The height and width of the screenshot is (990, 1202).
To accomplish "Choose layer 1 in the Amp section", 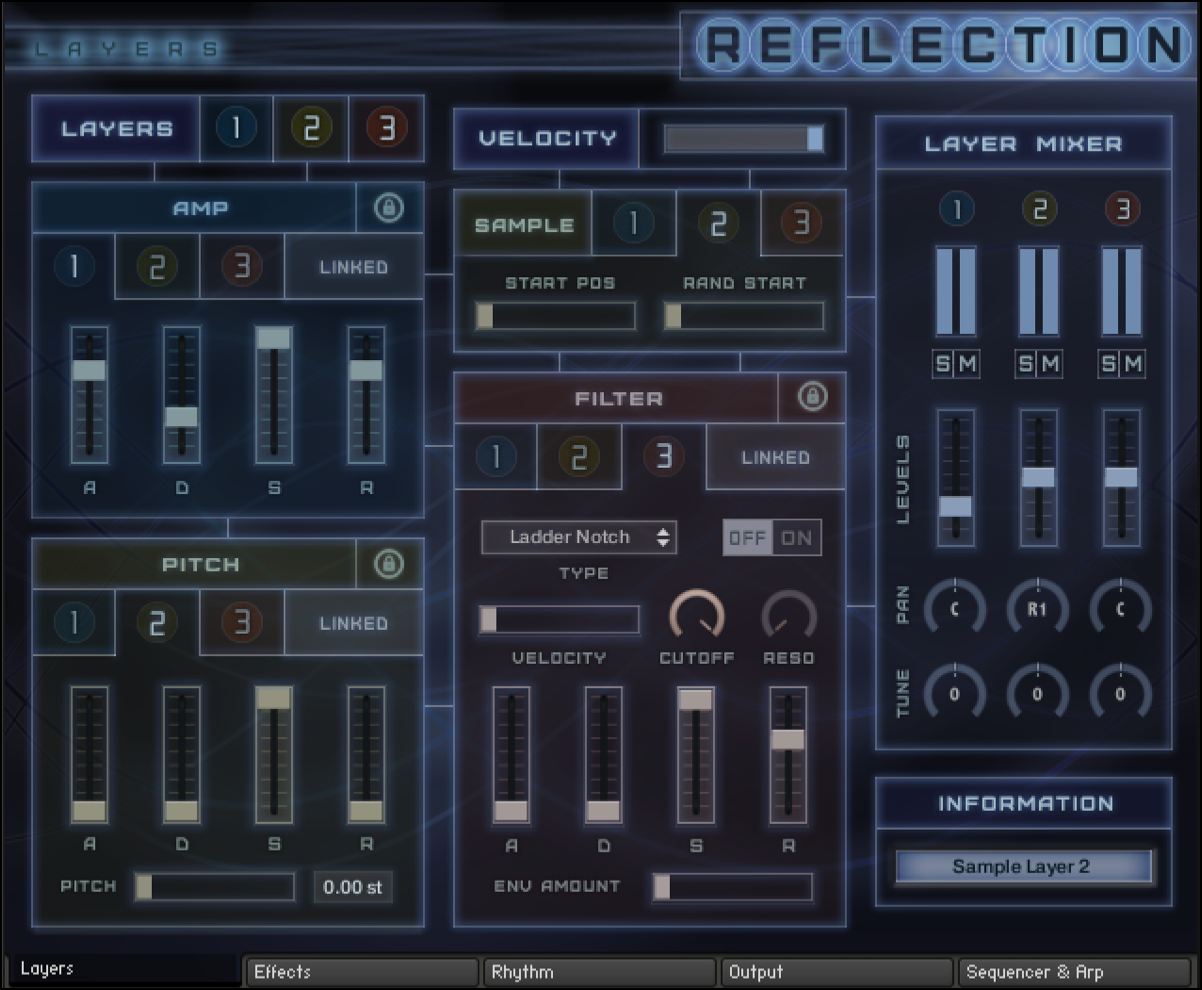I will pyautogui.click(x=74, y=267).
